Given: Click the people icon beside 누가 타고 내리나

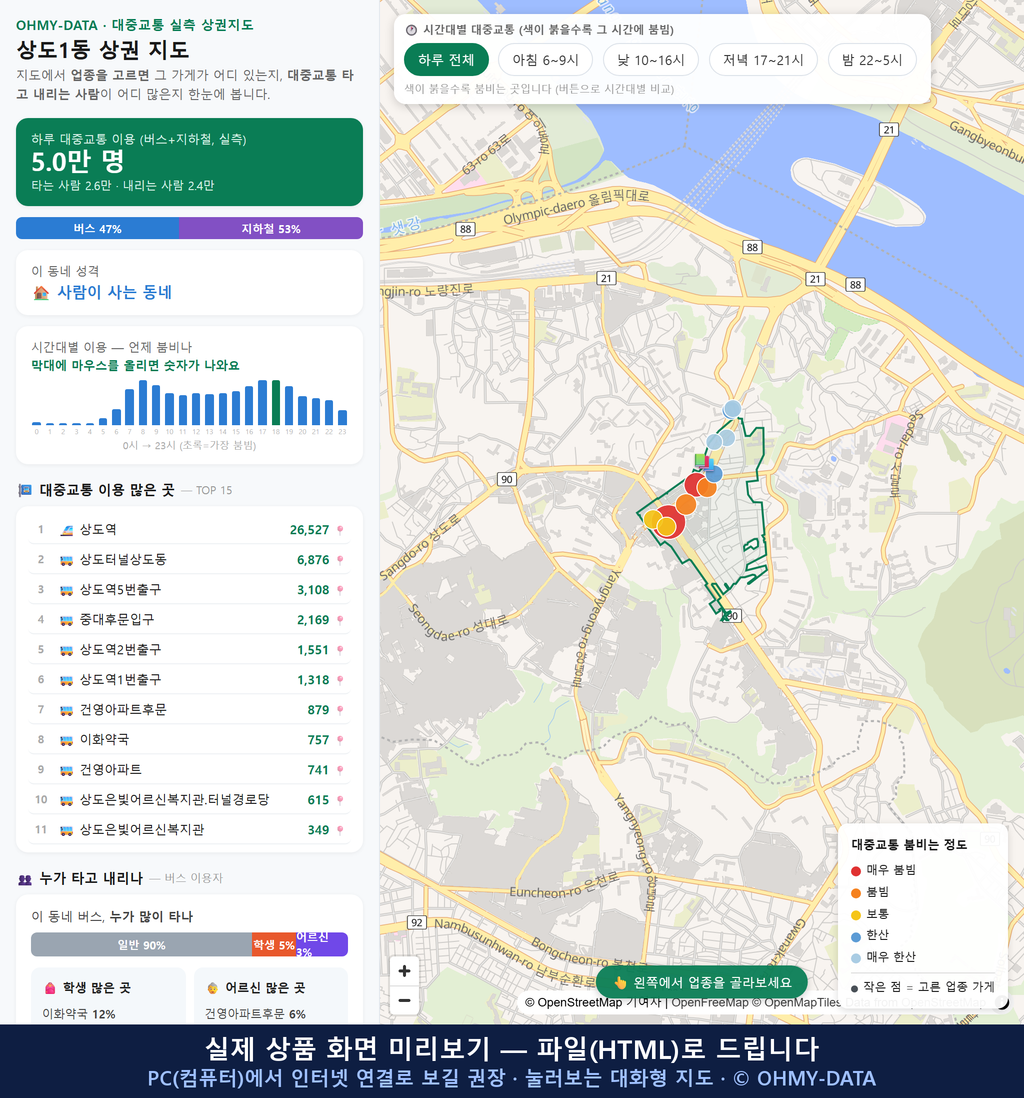Looking at the screenshot, I should [25, 879].
